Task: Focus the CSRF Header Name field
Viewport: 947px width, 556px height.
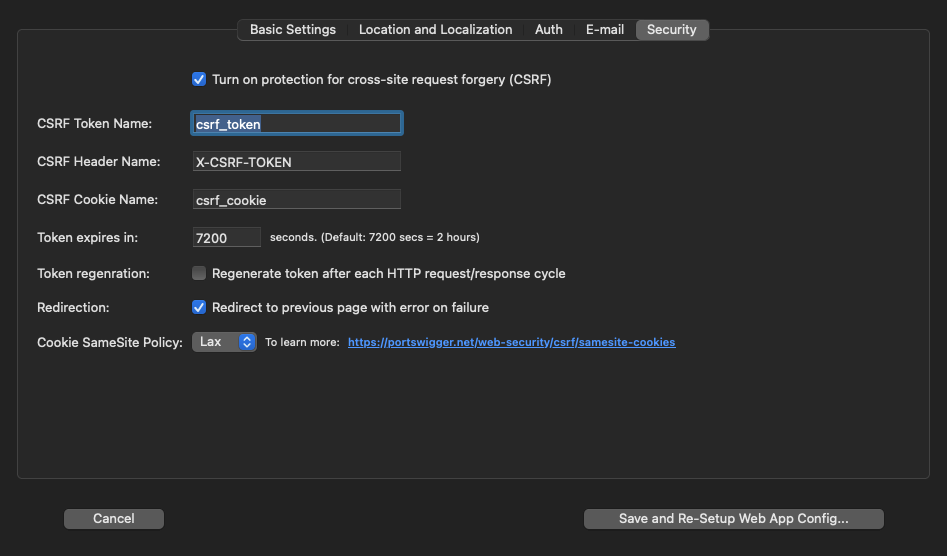Action: coord(296,161)
